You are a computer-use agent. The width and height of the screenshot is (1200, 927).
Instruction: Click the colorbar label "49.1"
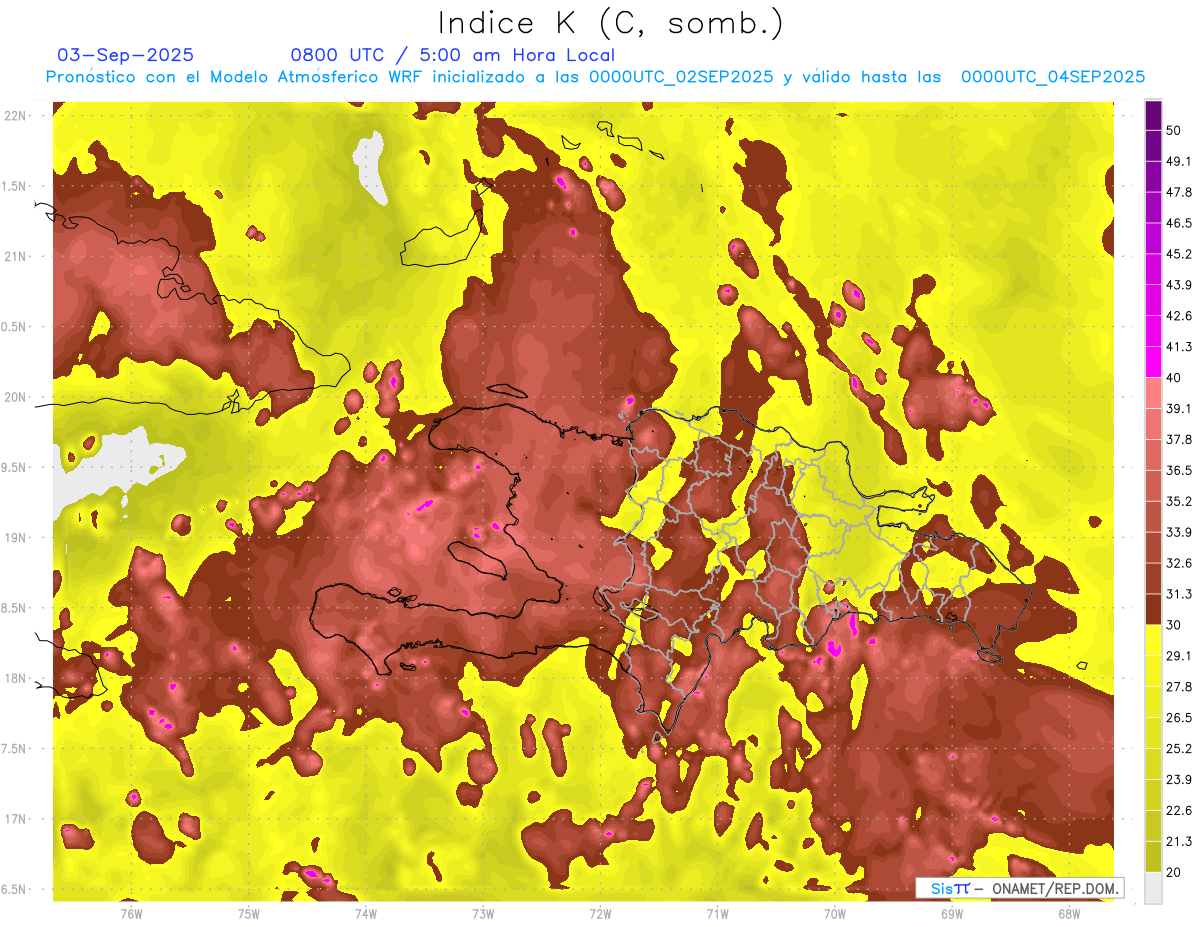(1179, 161)
